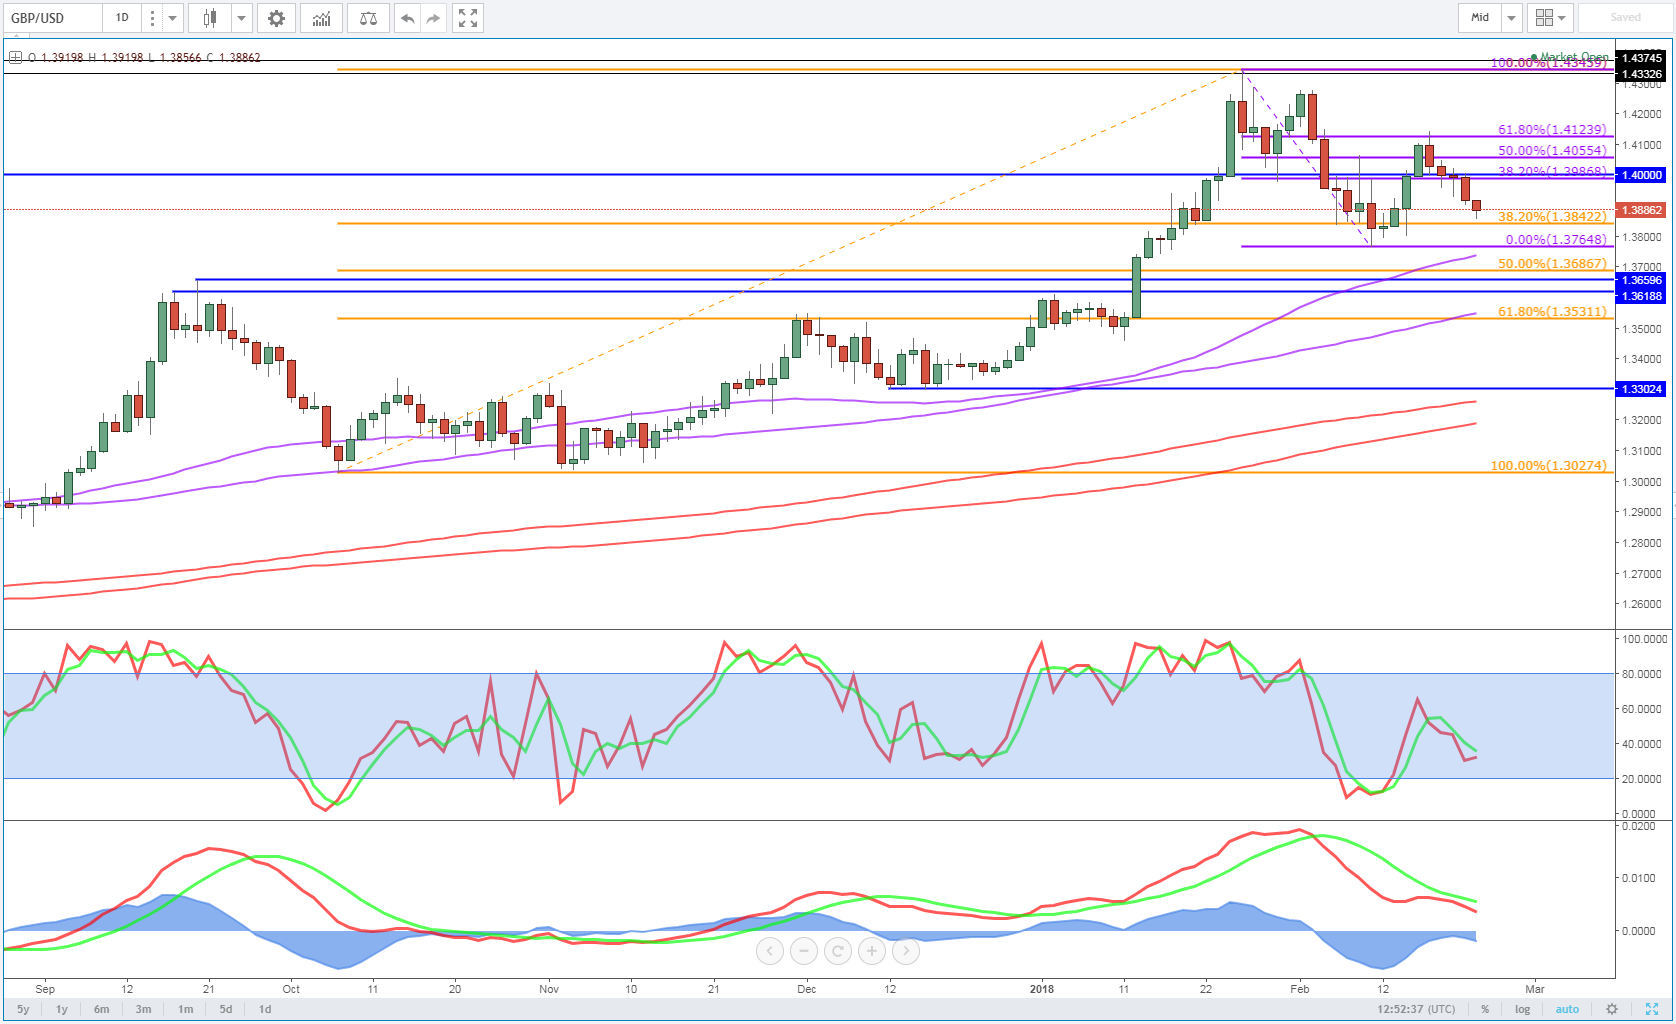This screenshot has height=1024, width=1676.
Task: Open the layout grid selector
Action: (1544, 18)
